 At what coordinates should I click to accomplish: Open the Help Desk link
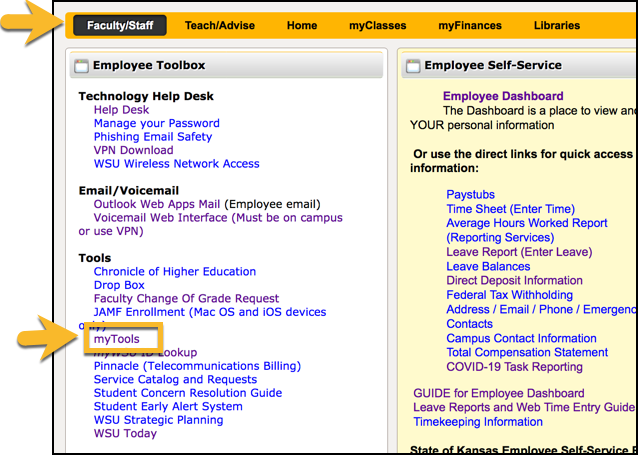pos(121,110)
